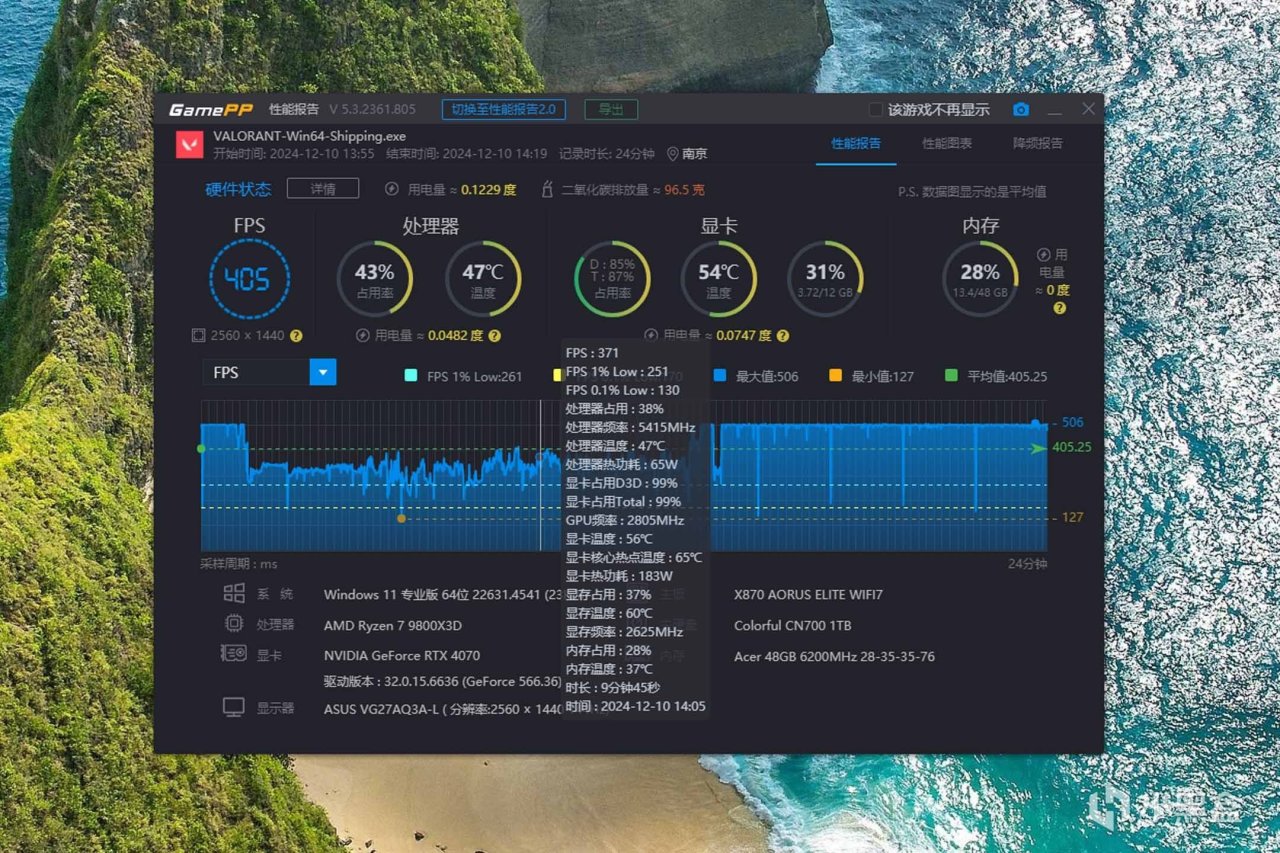Open the FPS metric dropdown

[270, 372]
